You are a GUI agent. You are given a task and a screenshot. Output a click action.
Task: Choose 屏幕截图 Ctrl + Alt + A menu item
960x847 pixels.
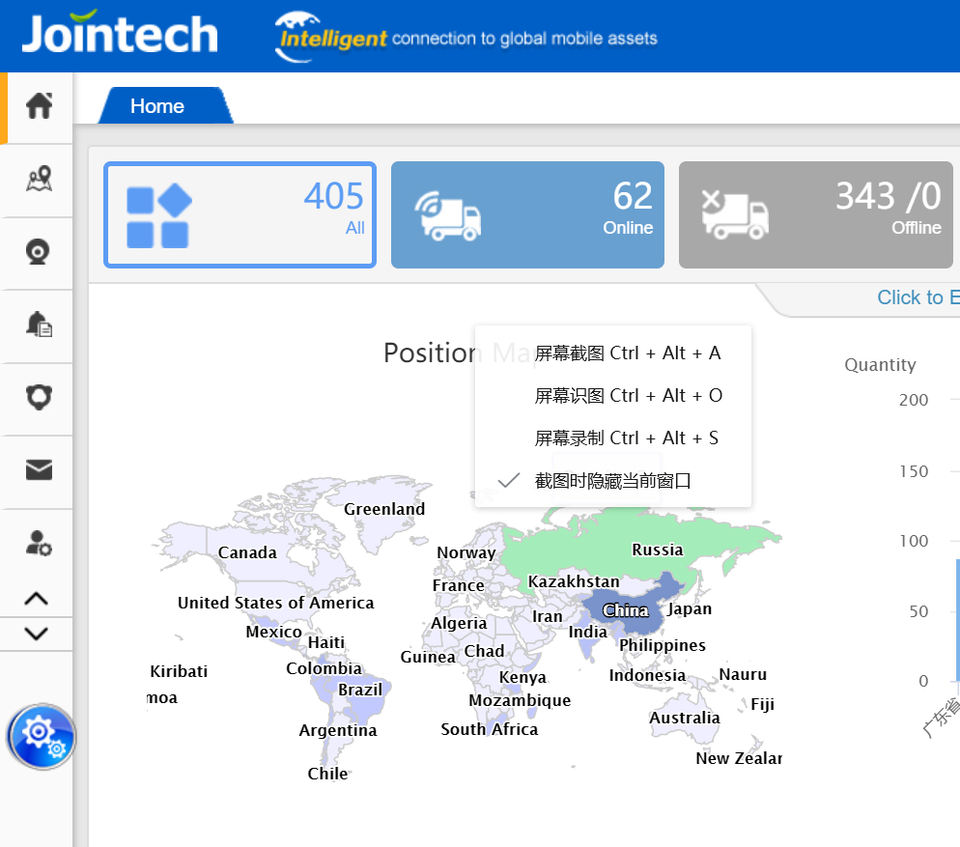click(x=613, y=353)
